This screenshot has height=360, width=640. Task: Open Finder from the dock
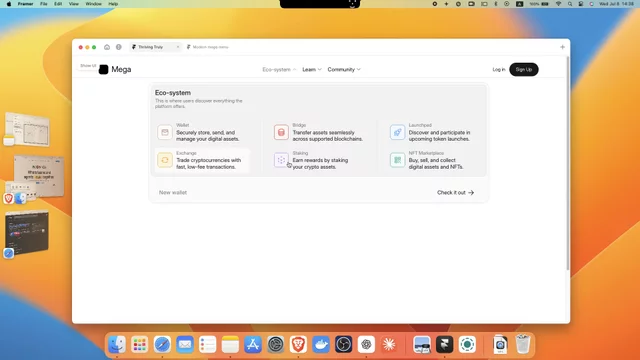(x=117, y=344)
